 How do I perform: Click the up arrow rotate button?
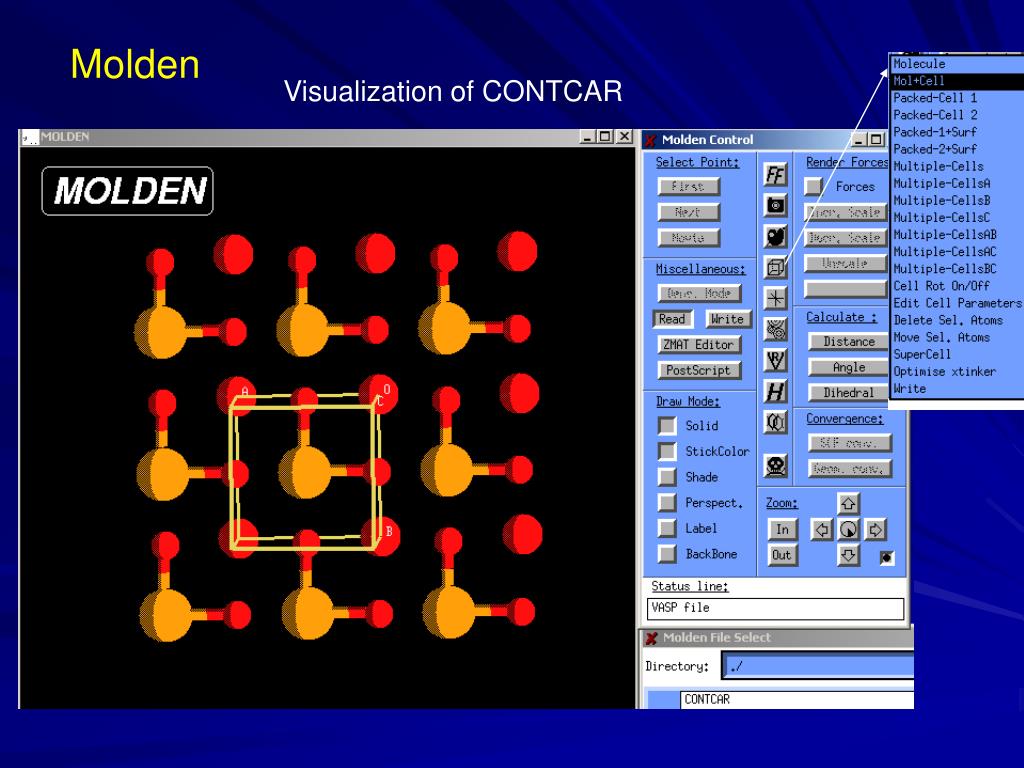[848, 504]
